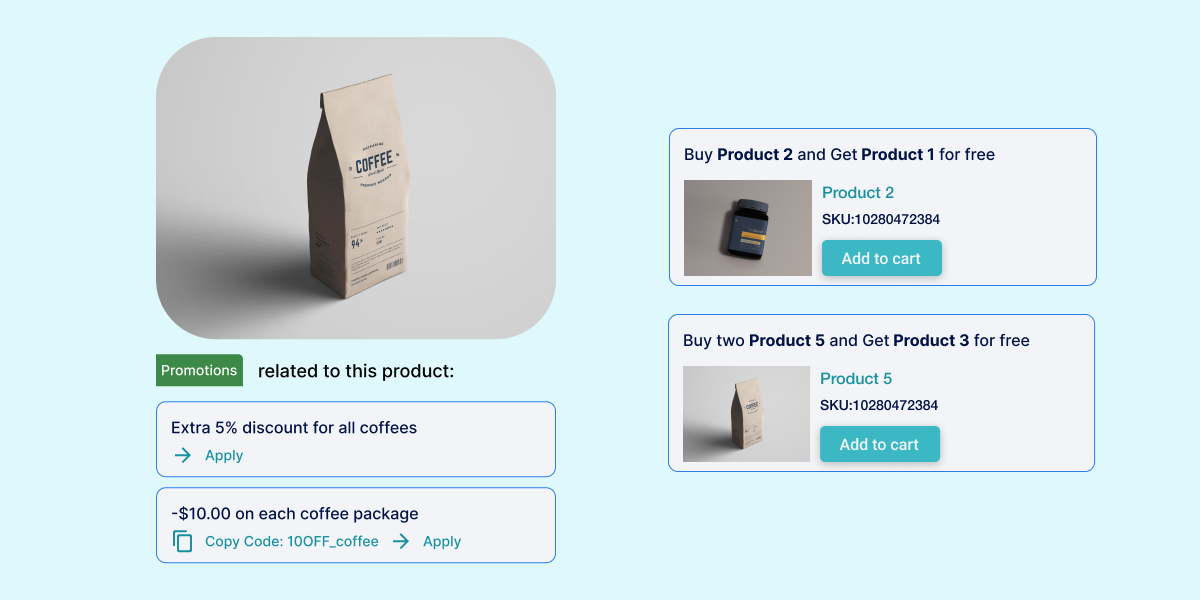The height and width of the screenshot is (600, 1200).
Task: Open the Product 2 title link
Action: tap(858, 192)
